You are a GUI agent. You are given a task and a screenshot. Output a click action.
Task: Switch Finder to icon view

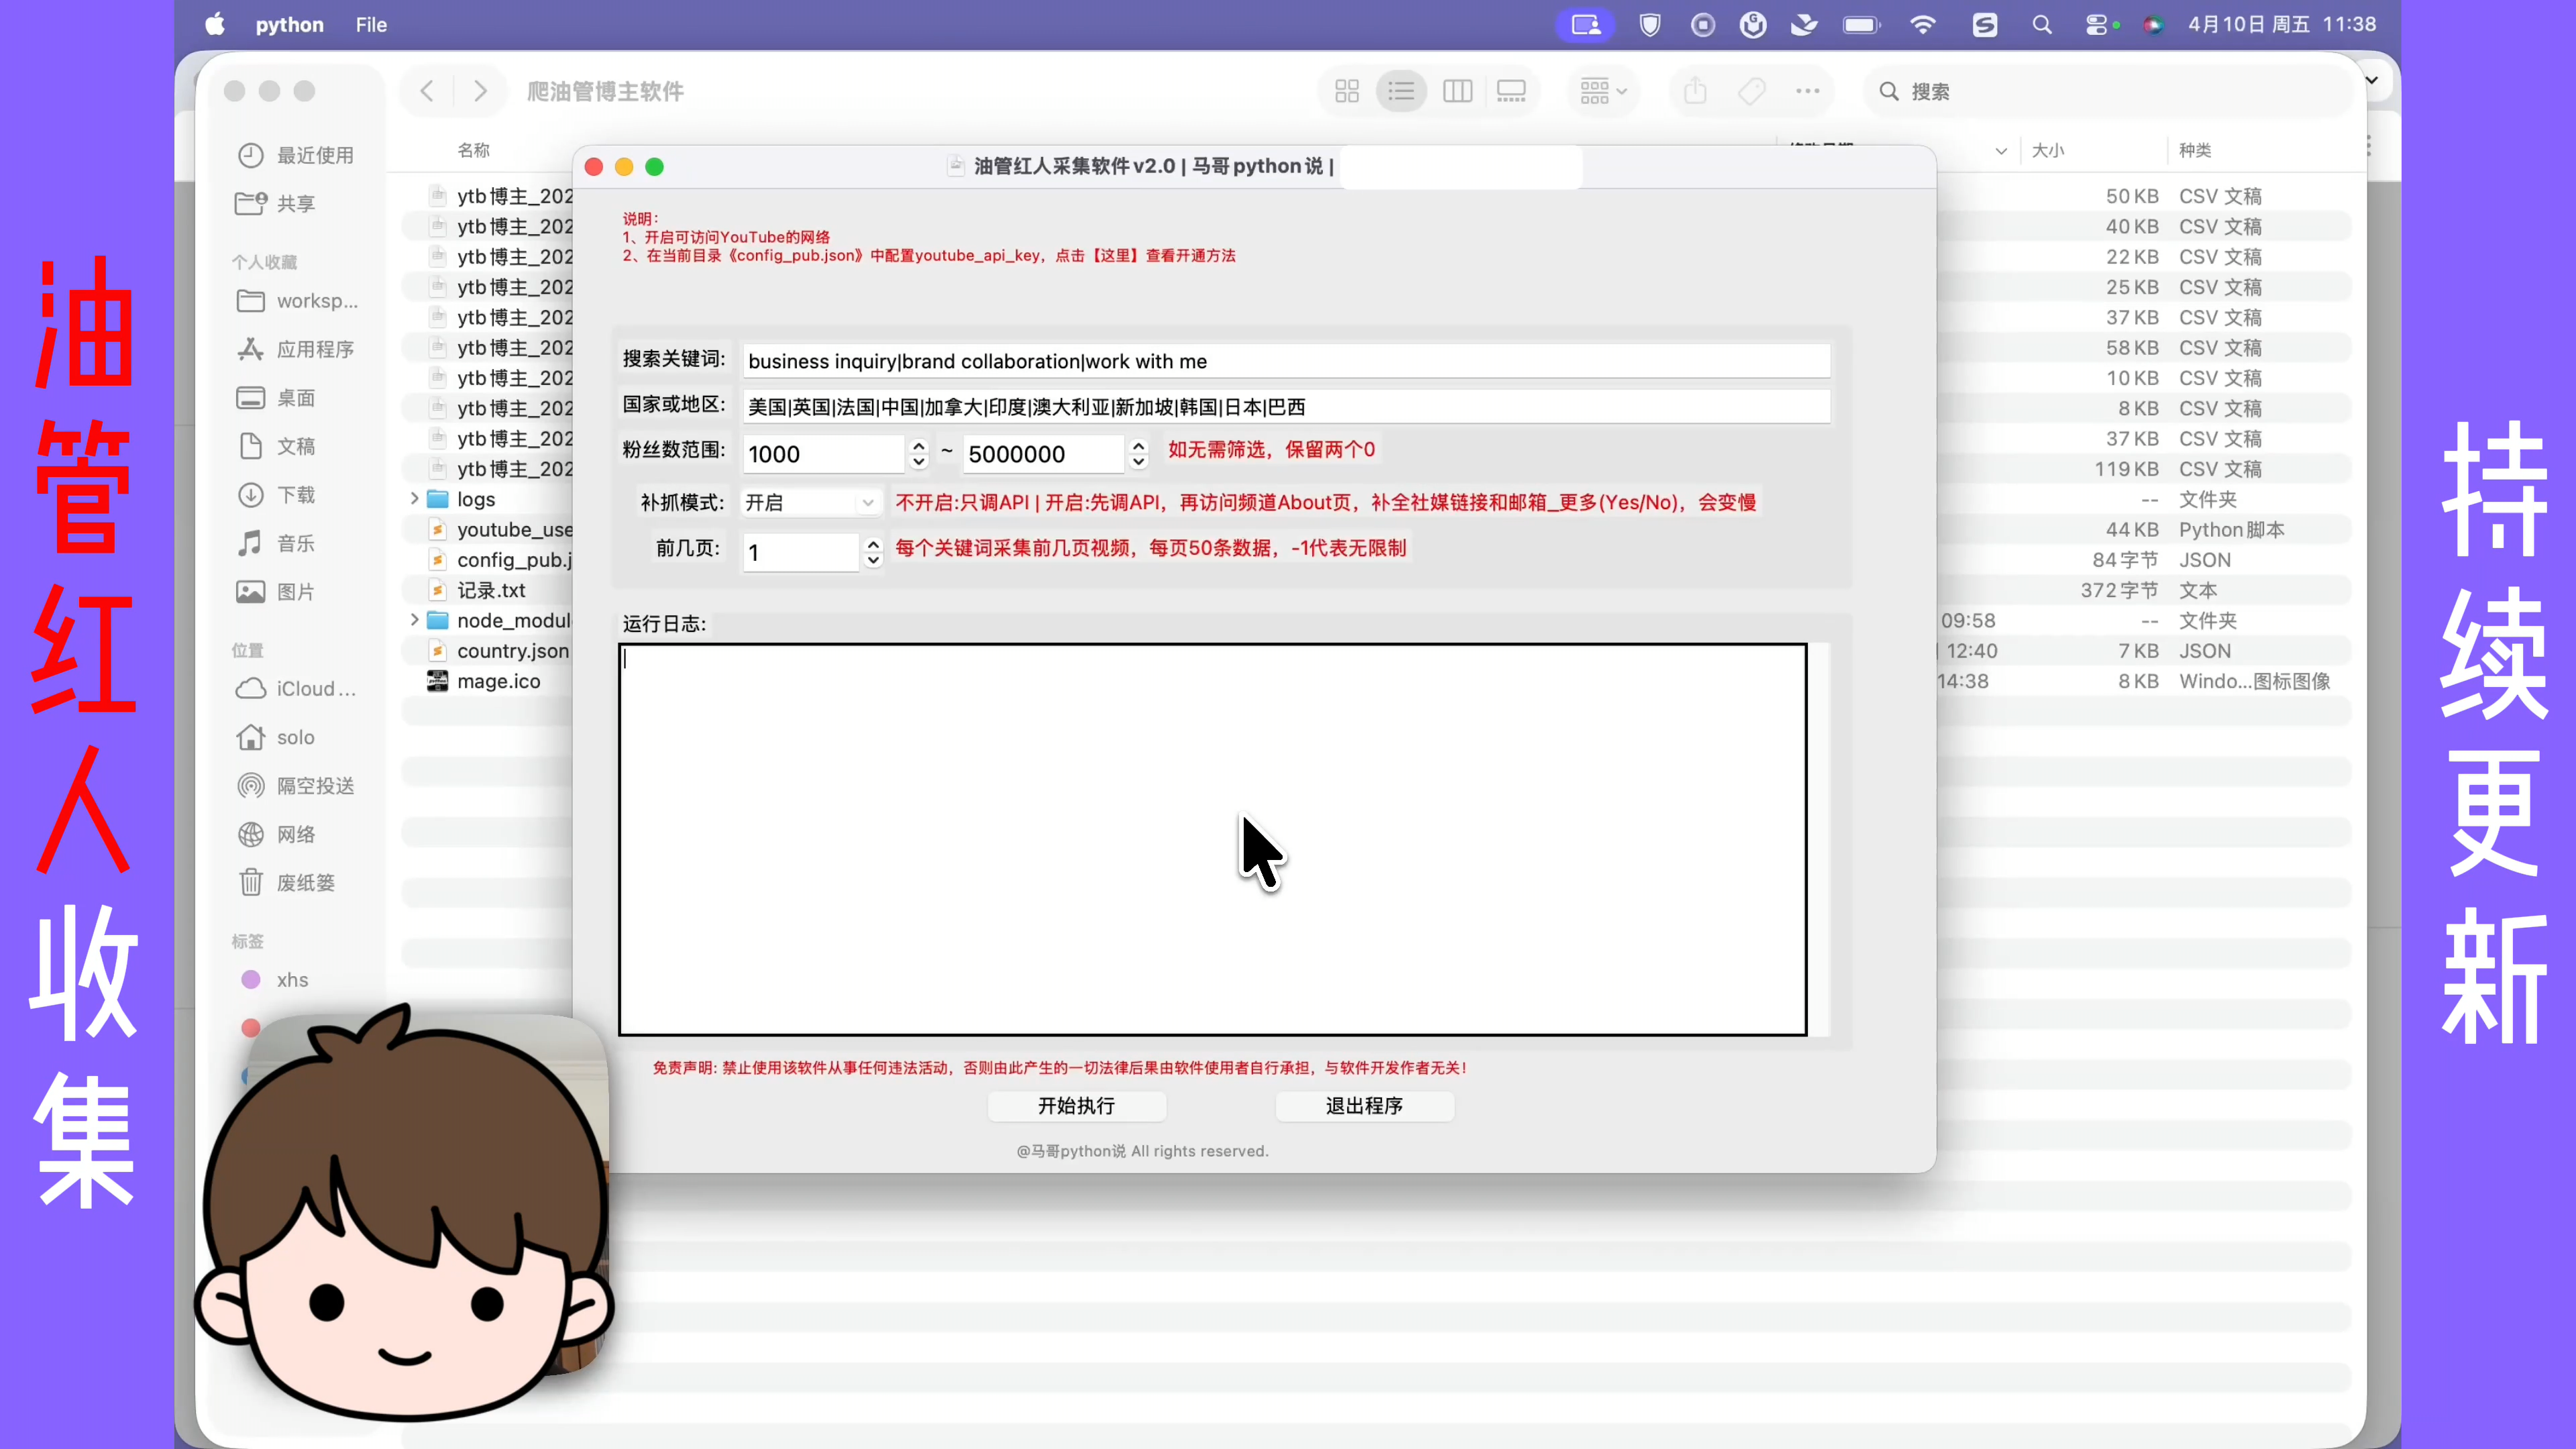tap(1347, 91)
